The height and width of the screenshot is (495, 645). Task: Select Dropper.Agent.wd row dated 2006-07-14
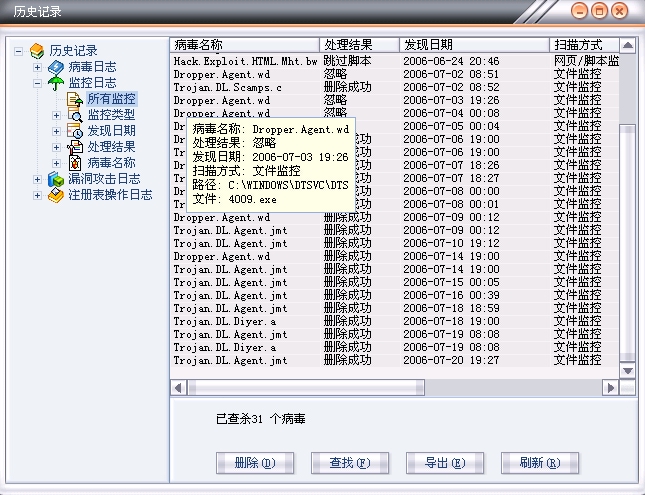[394, 256]
